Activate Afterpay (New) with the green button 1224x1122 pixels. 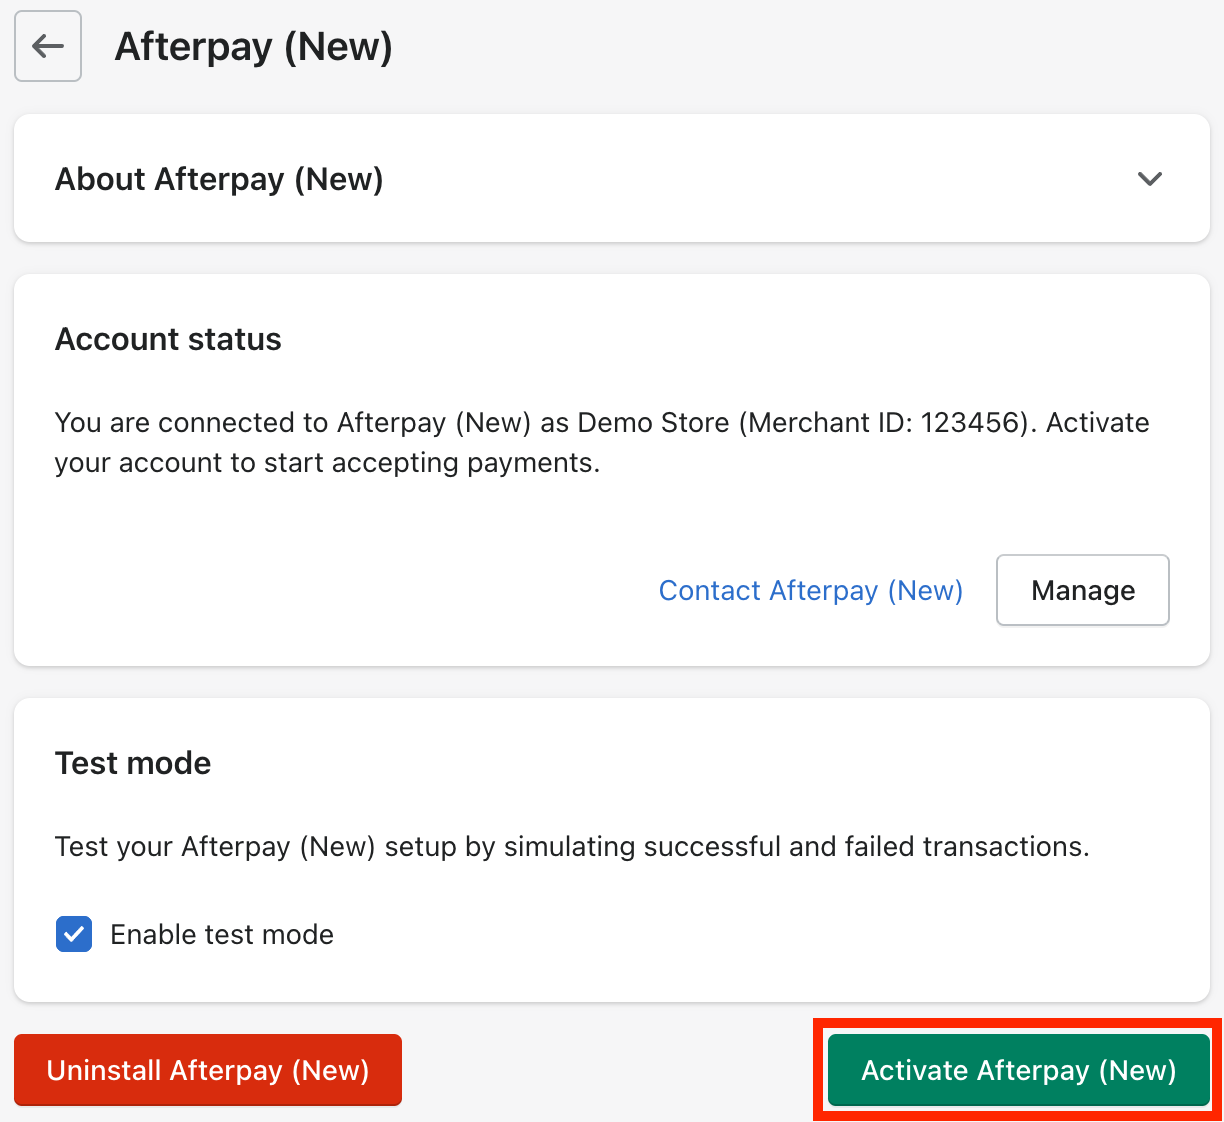click(1018, 1070)
